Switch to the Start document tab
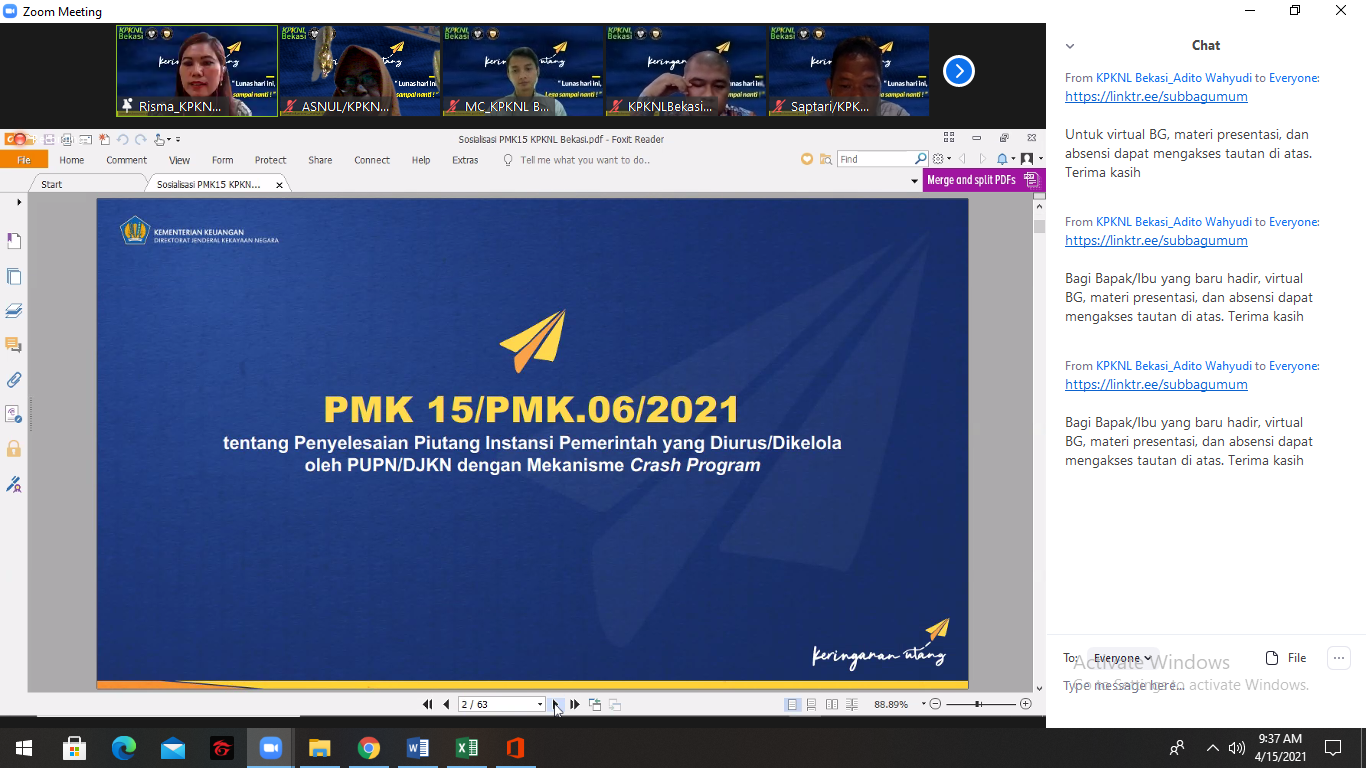 coord(51,185)
